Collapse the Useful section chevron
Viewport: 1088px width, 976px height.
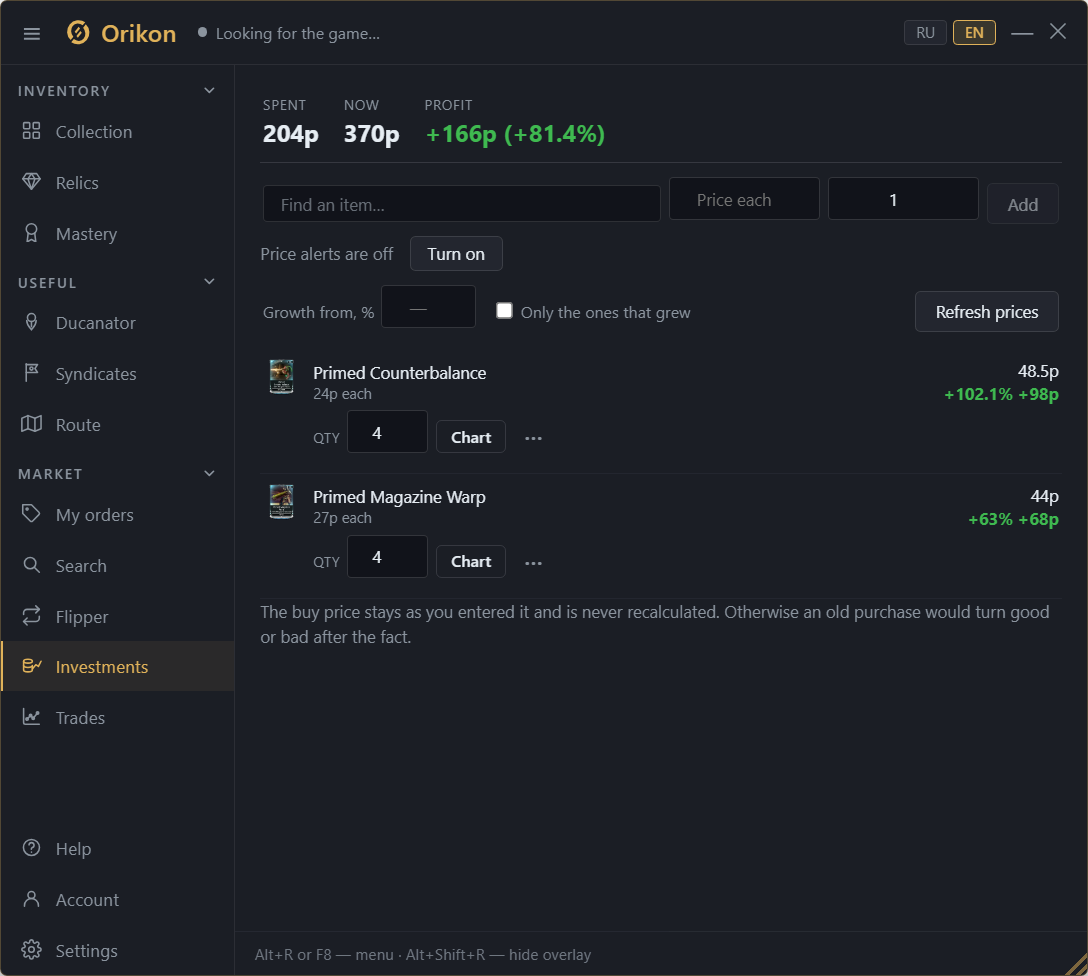210,282
